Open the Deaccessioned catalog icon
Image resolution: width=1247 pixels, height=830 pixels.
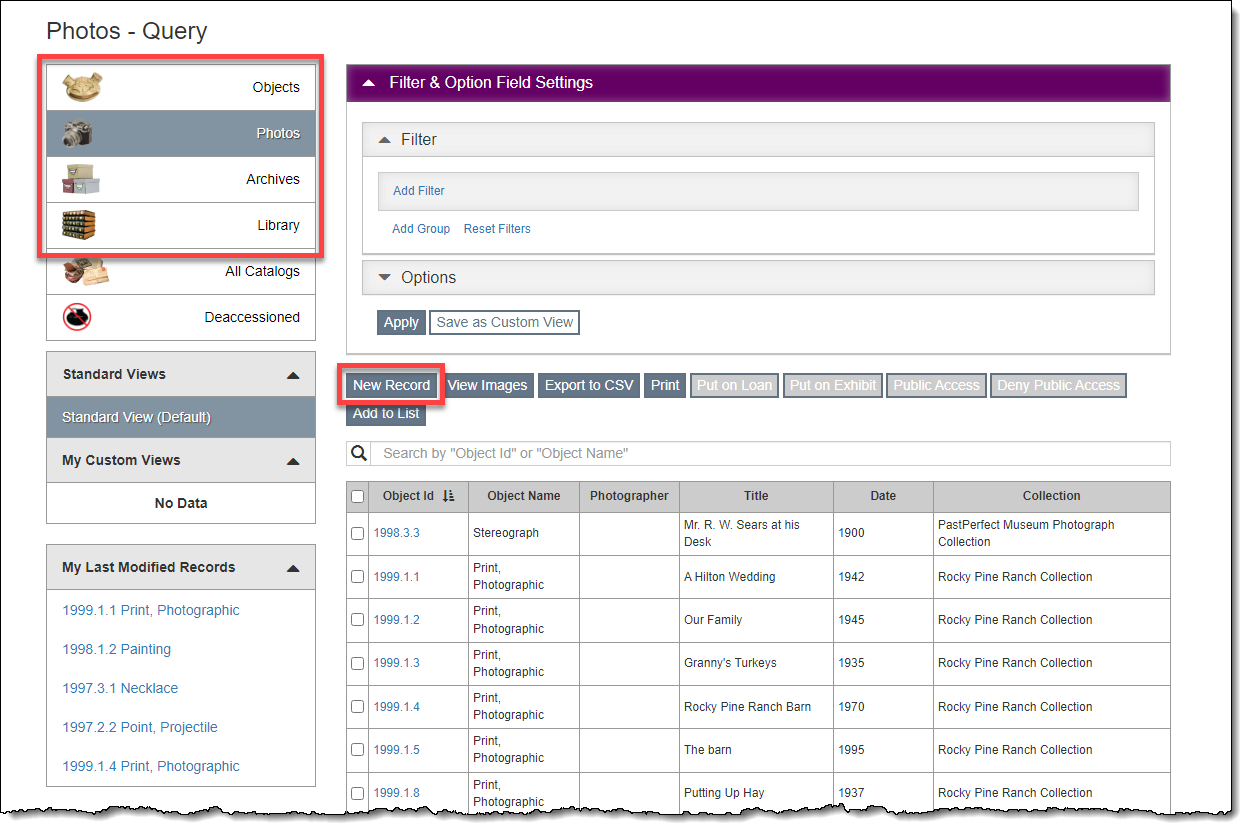pyautogui.click(x=78, y=317)
